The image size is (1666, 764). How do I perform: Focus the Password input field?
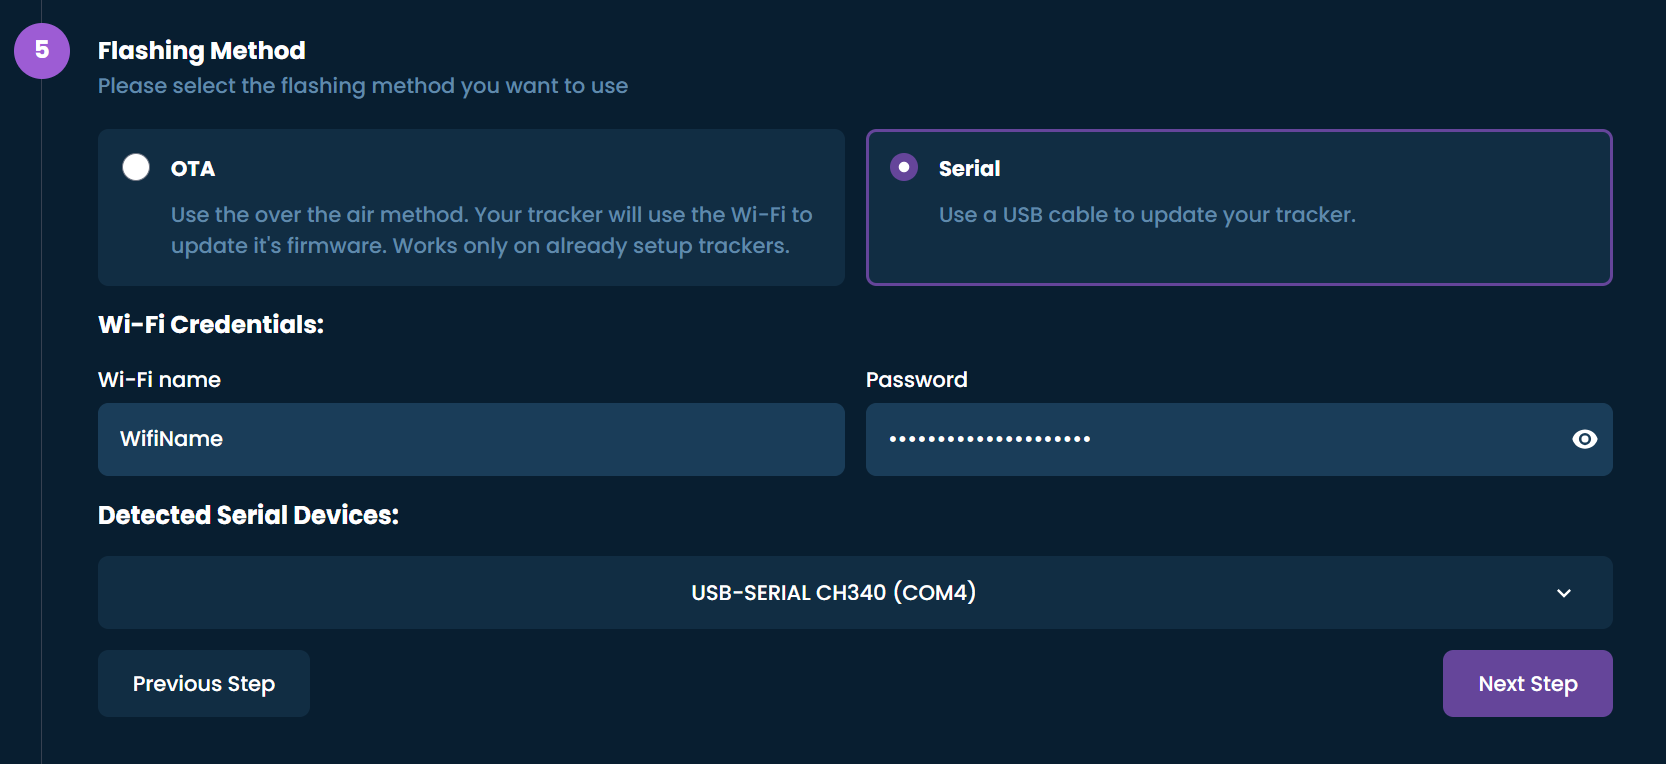[x=1239, y=439]
